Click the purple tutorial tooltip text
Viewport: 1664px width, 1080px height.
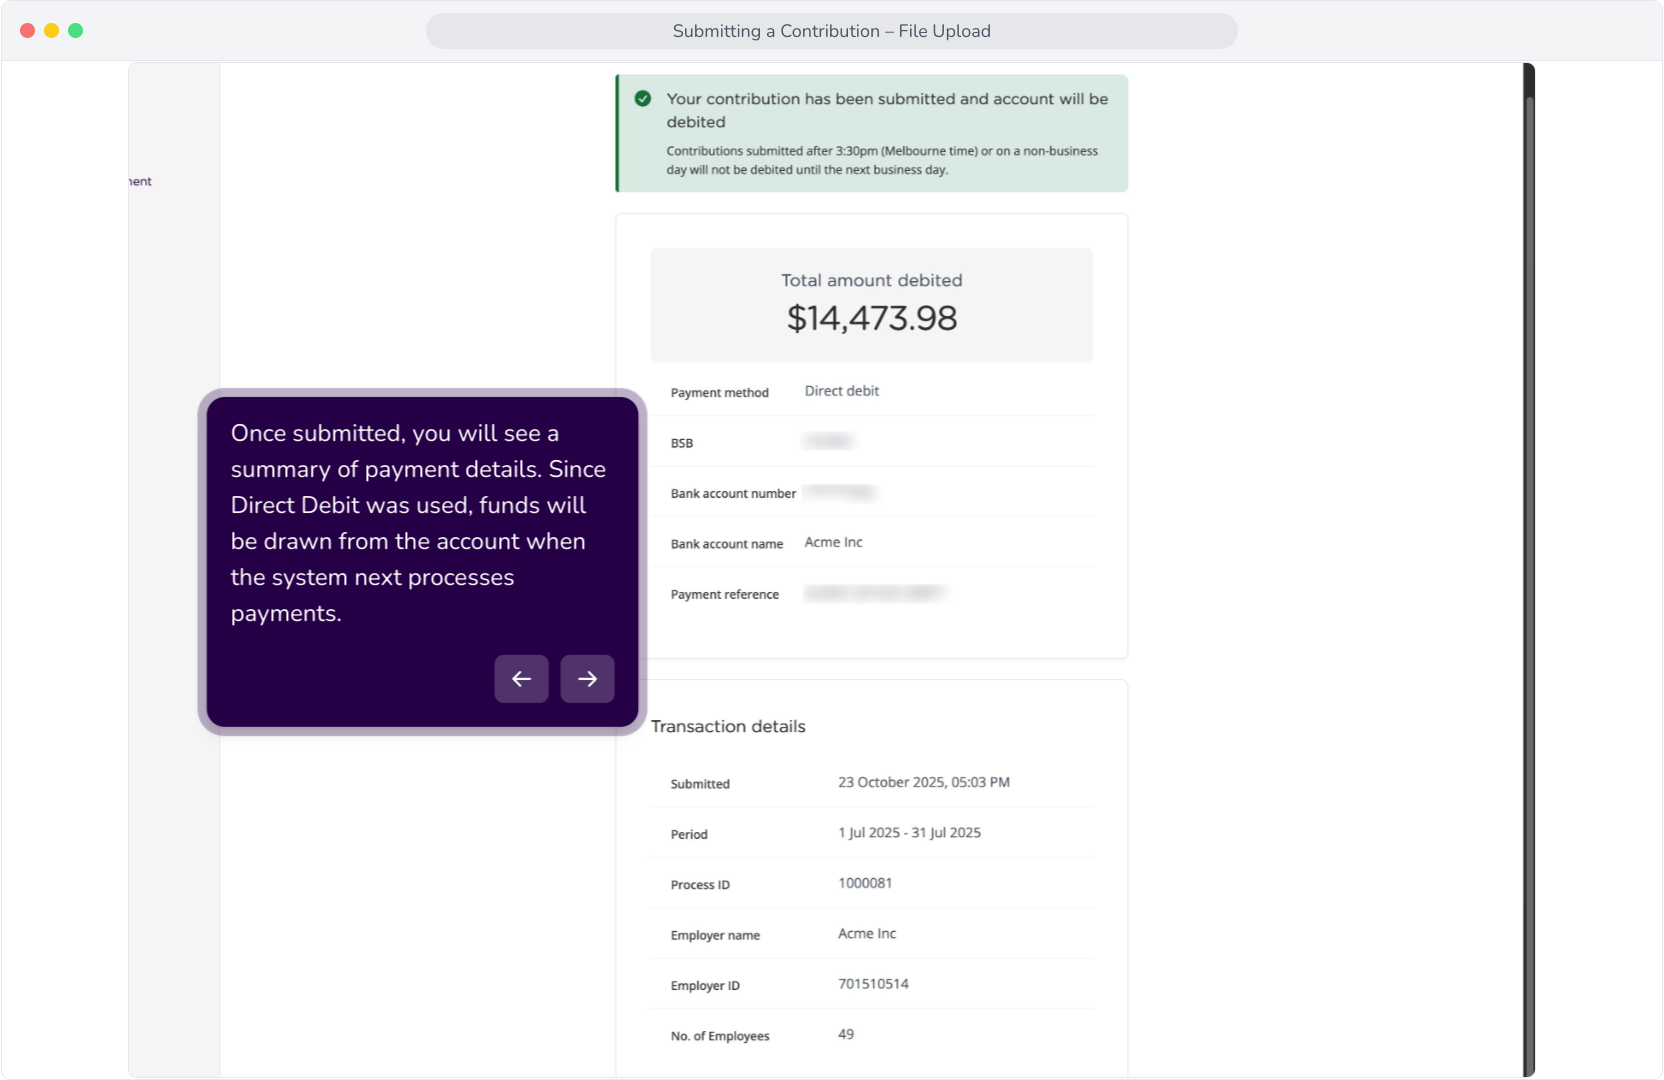tap(418, 523)
